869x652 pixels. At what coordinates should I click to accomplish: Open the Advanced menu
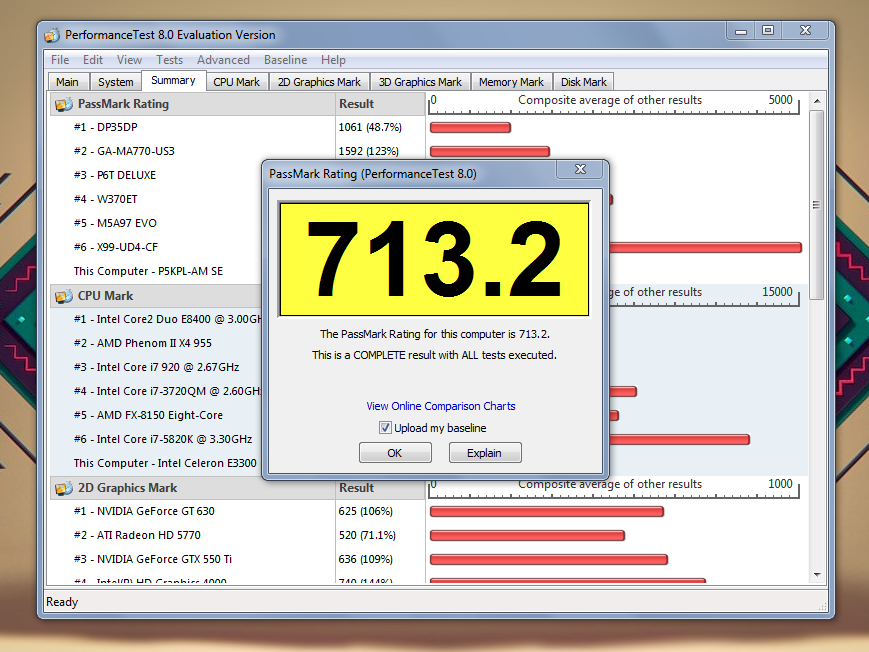pyautogui.click(x=223, y=60)
